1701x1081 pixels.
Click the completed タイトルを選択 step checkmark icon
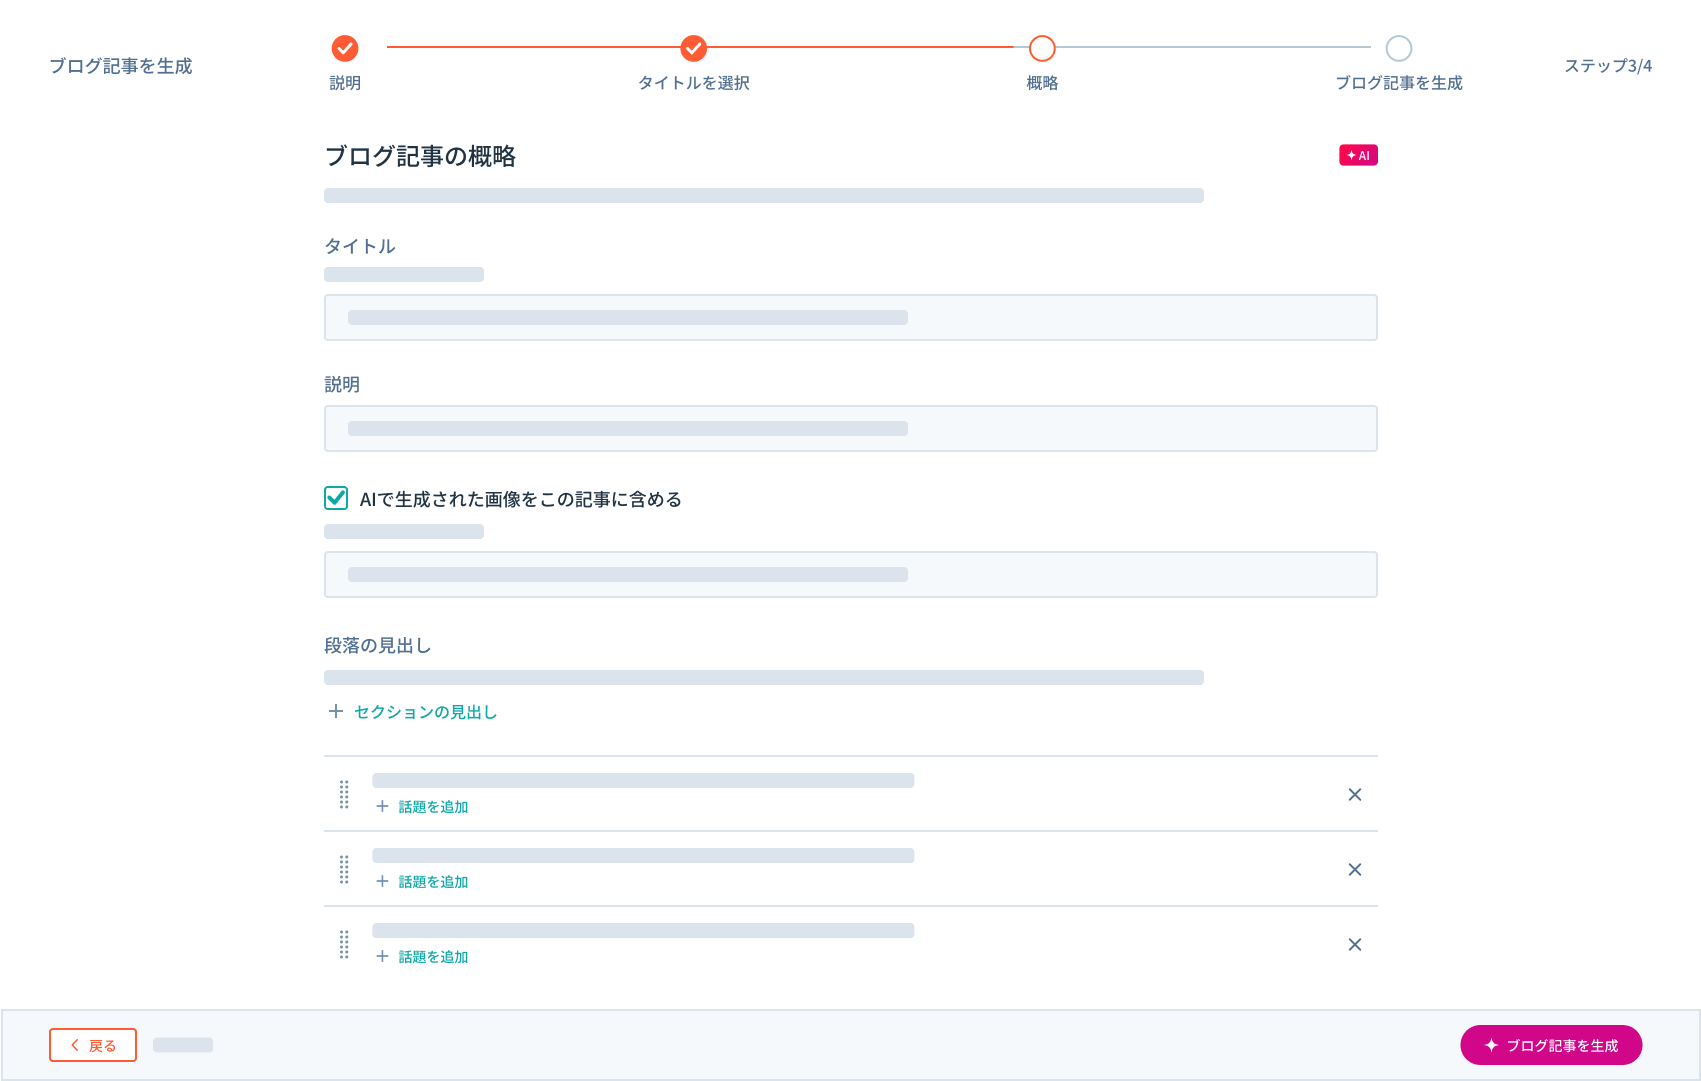click(693, 48)
